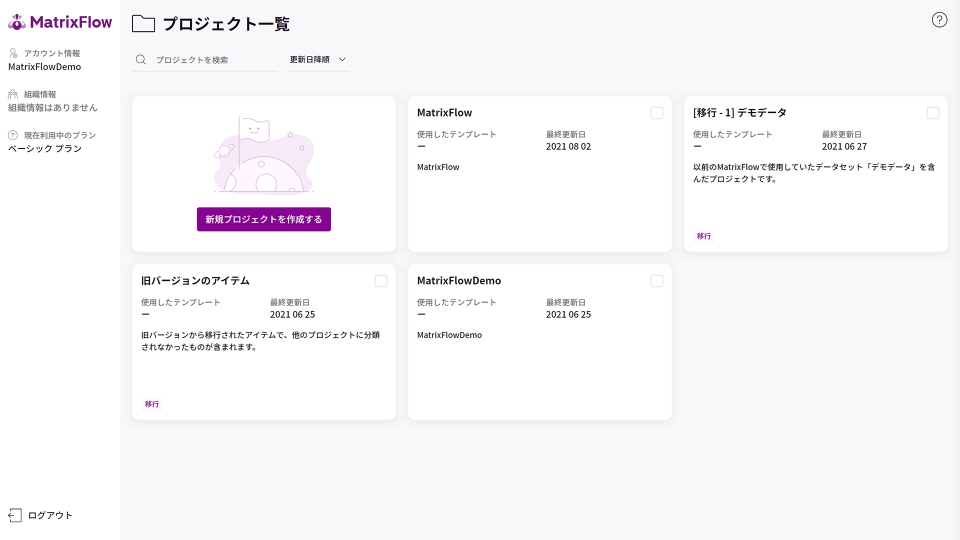Open アカウント情報 in the sidebar
Viewport: 960px width, 540px height.
[52, 53]
